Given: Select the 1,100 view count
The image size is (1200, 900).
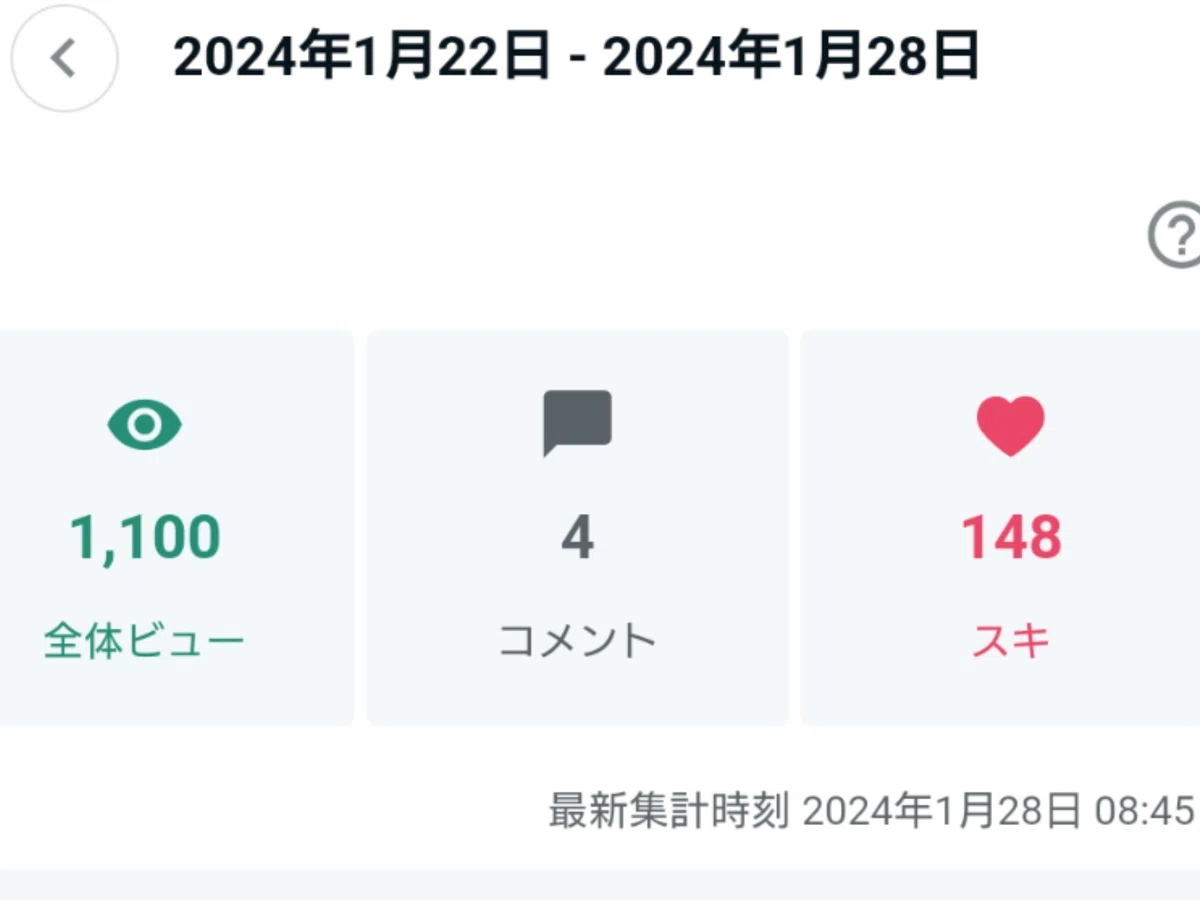Looking at the screenshot, I should tap(145, 538).
